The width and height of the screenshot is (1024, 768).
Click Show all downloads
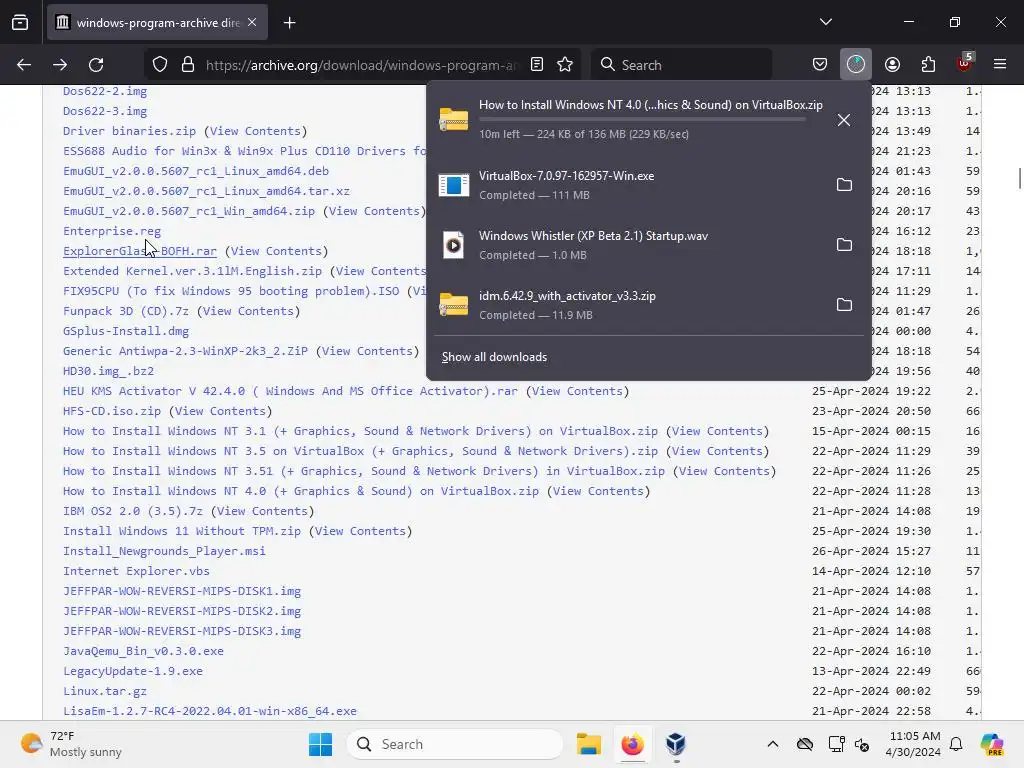coord(494,357)
